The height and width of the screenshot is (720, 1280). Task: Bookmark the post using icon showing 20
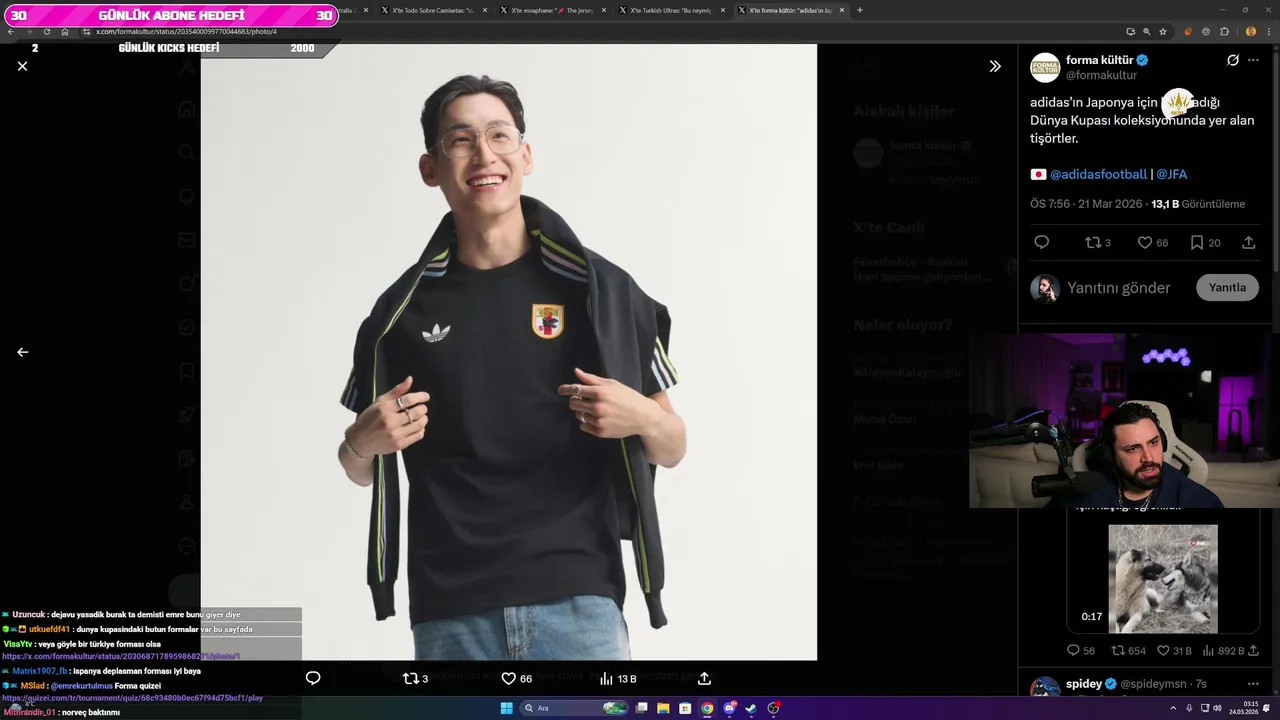pos(1205,242)
